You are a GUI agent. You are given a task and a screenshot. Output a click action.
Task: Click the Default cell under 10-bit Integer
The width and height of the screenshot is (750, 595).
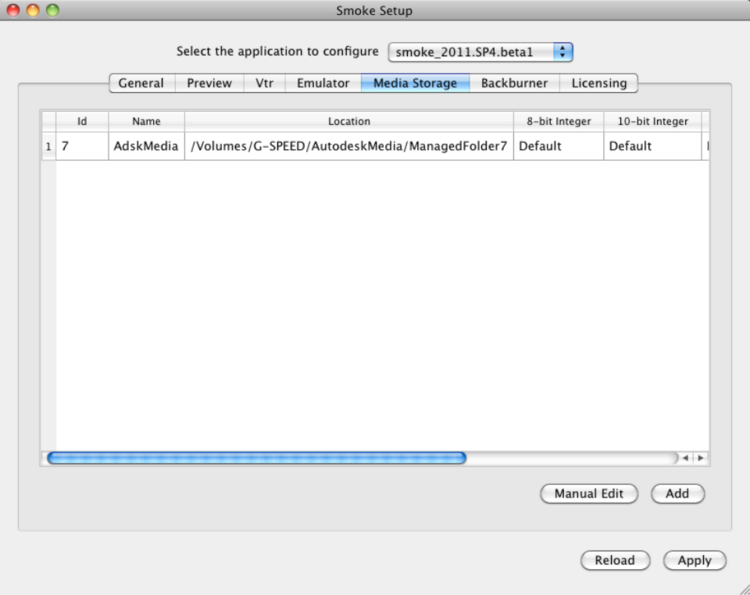point(653,146)
